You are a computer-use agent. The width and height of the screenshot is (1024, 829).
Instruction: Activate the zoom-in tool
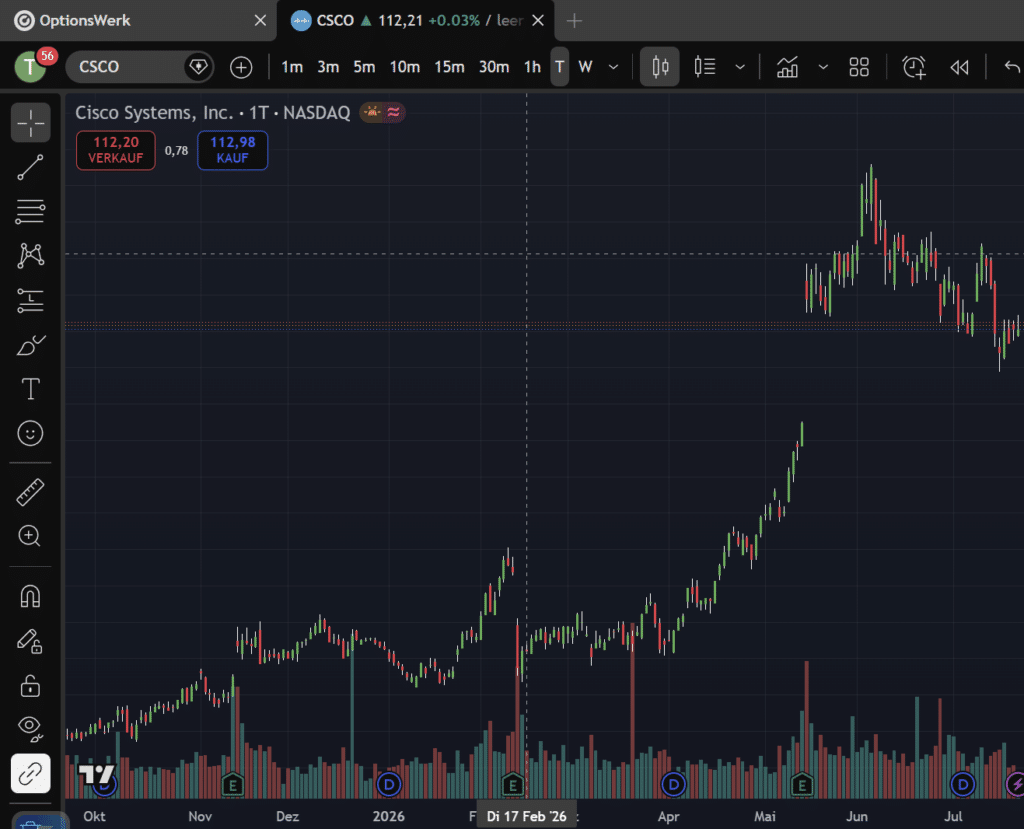(30, 536)
